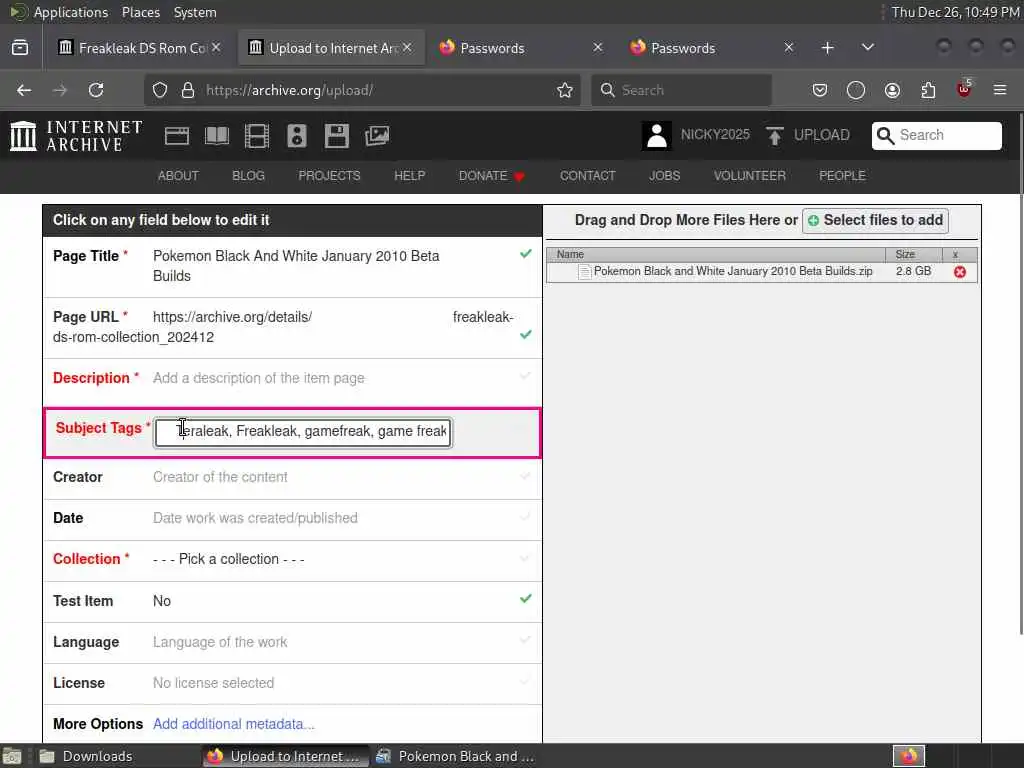This screenshot has height=768, width=1024.
Task: Open the Firefox View icon
Action: 20,48
